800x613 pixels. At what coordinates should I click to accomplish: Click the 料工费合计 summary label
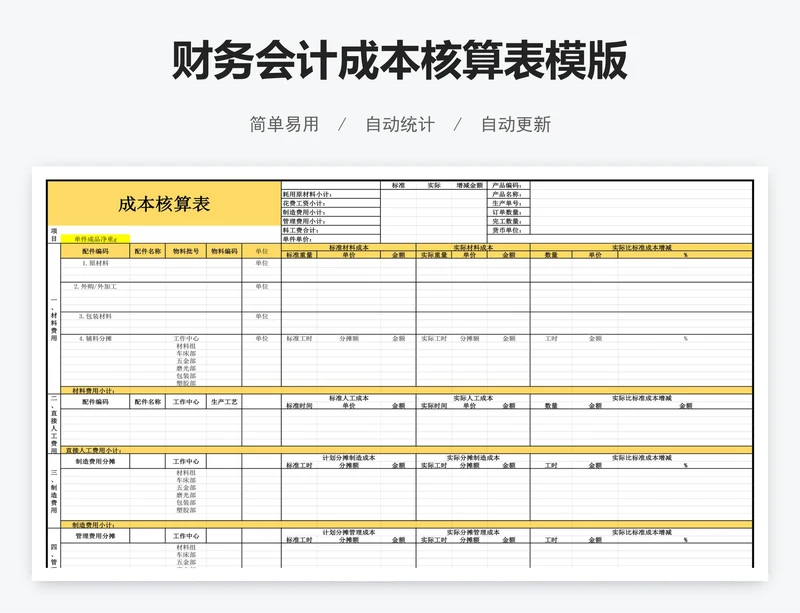point(301,230)
